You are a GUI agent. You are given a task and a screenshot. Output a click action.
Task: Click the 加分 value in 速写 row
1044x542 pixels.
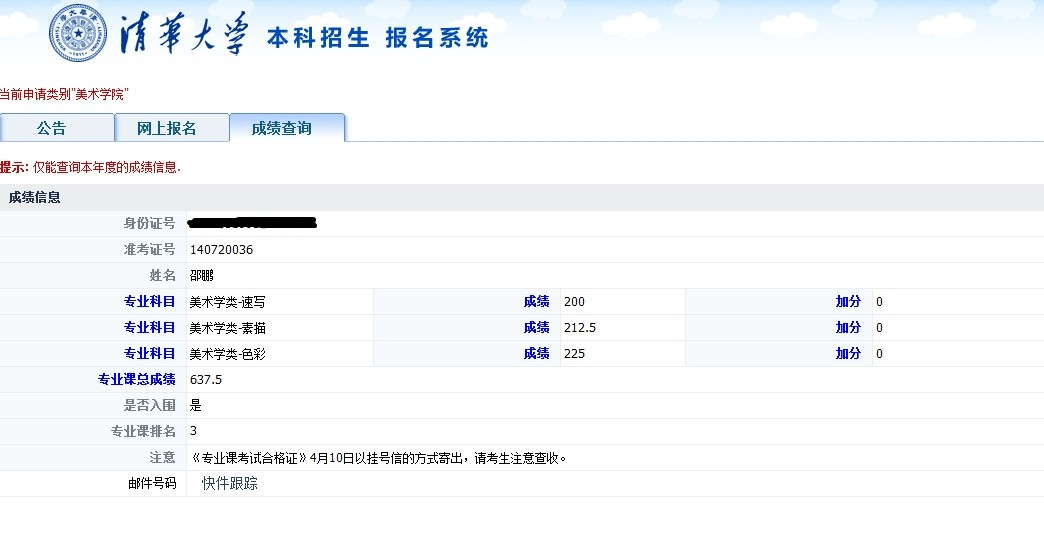pos(879,302)
